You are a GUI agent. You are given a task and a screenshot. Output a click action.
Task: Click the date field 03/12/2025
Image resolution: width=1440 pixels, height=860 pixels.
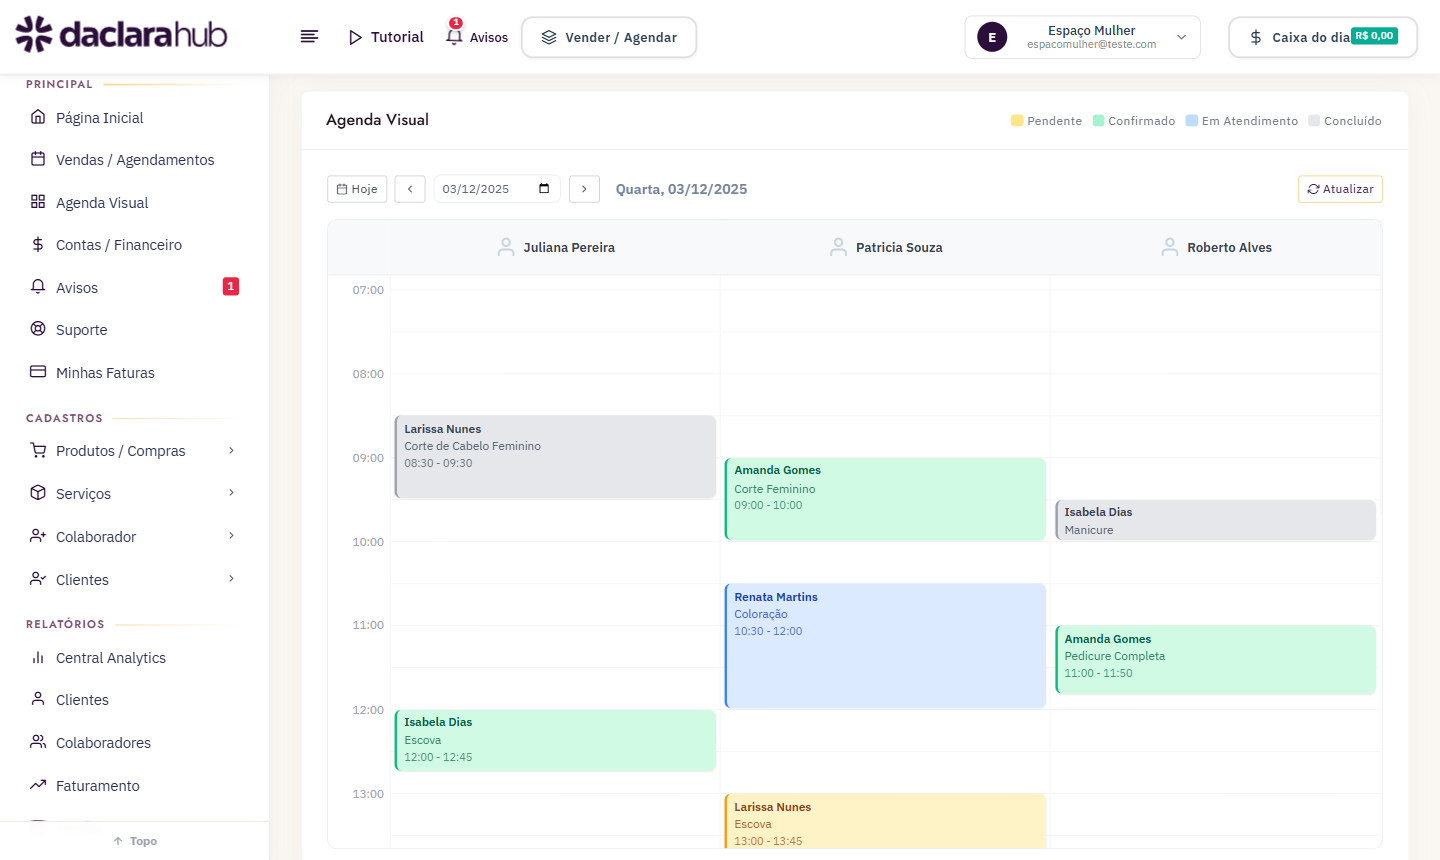point(497,189)
